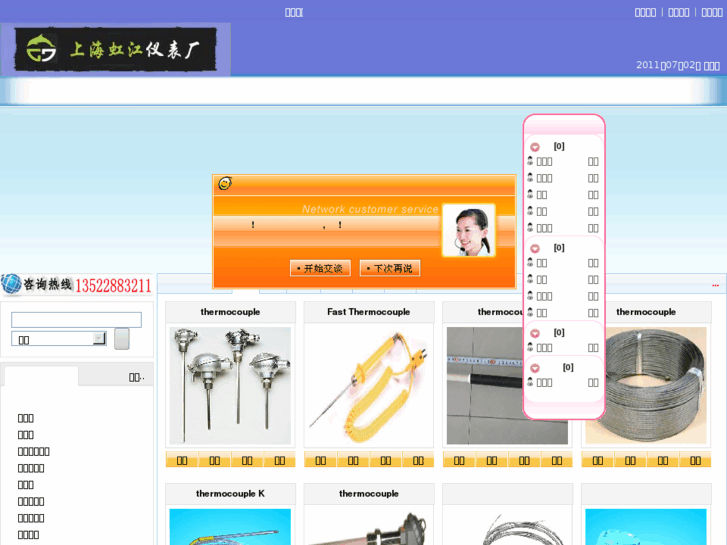The image size is (727, 545).
Task: Open the category dropdown below the search box
Action: coord(59,339)
